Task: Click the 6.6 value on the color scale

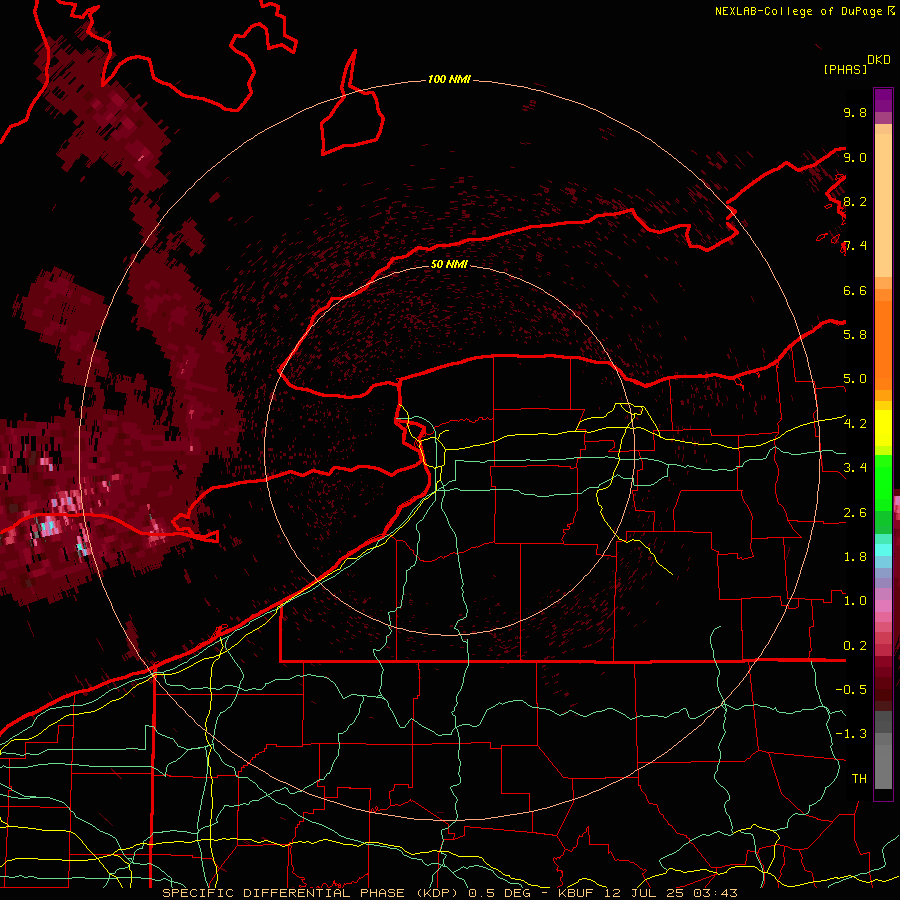Action: 855,290
